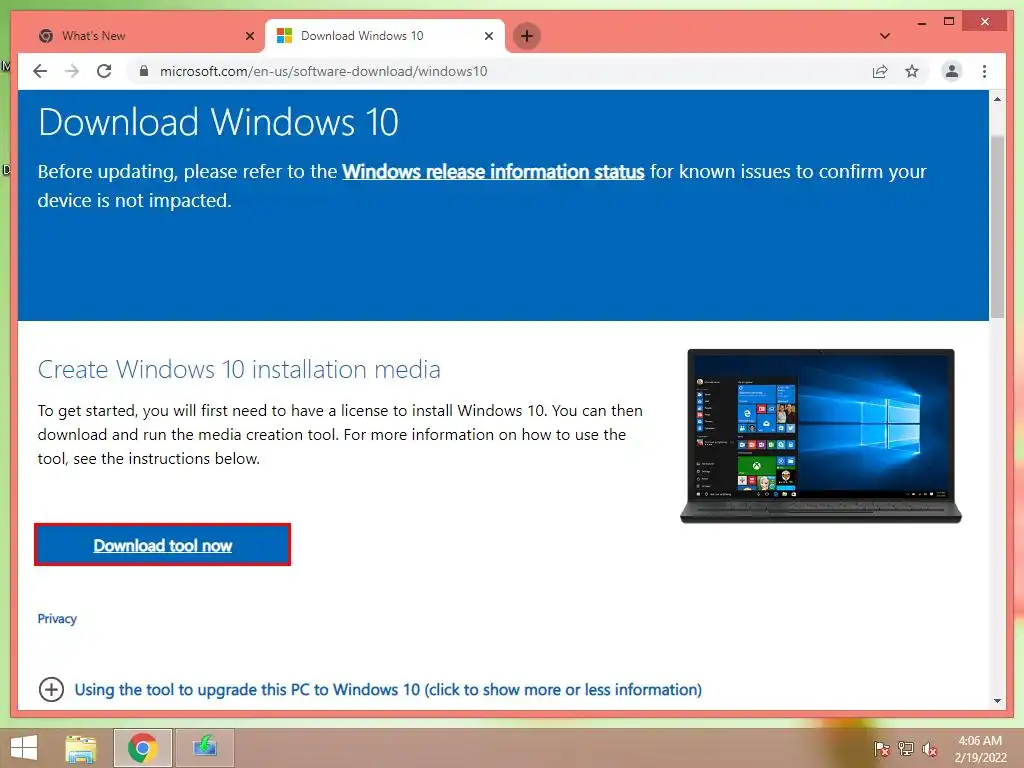
Task: Maximize the Chrome window
Action: 949,22
